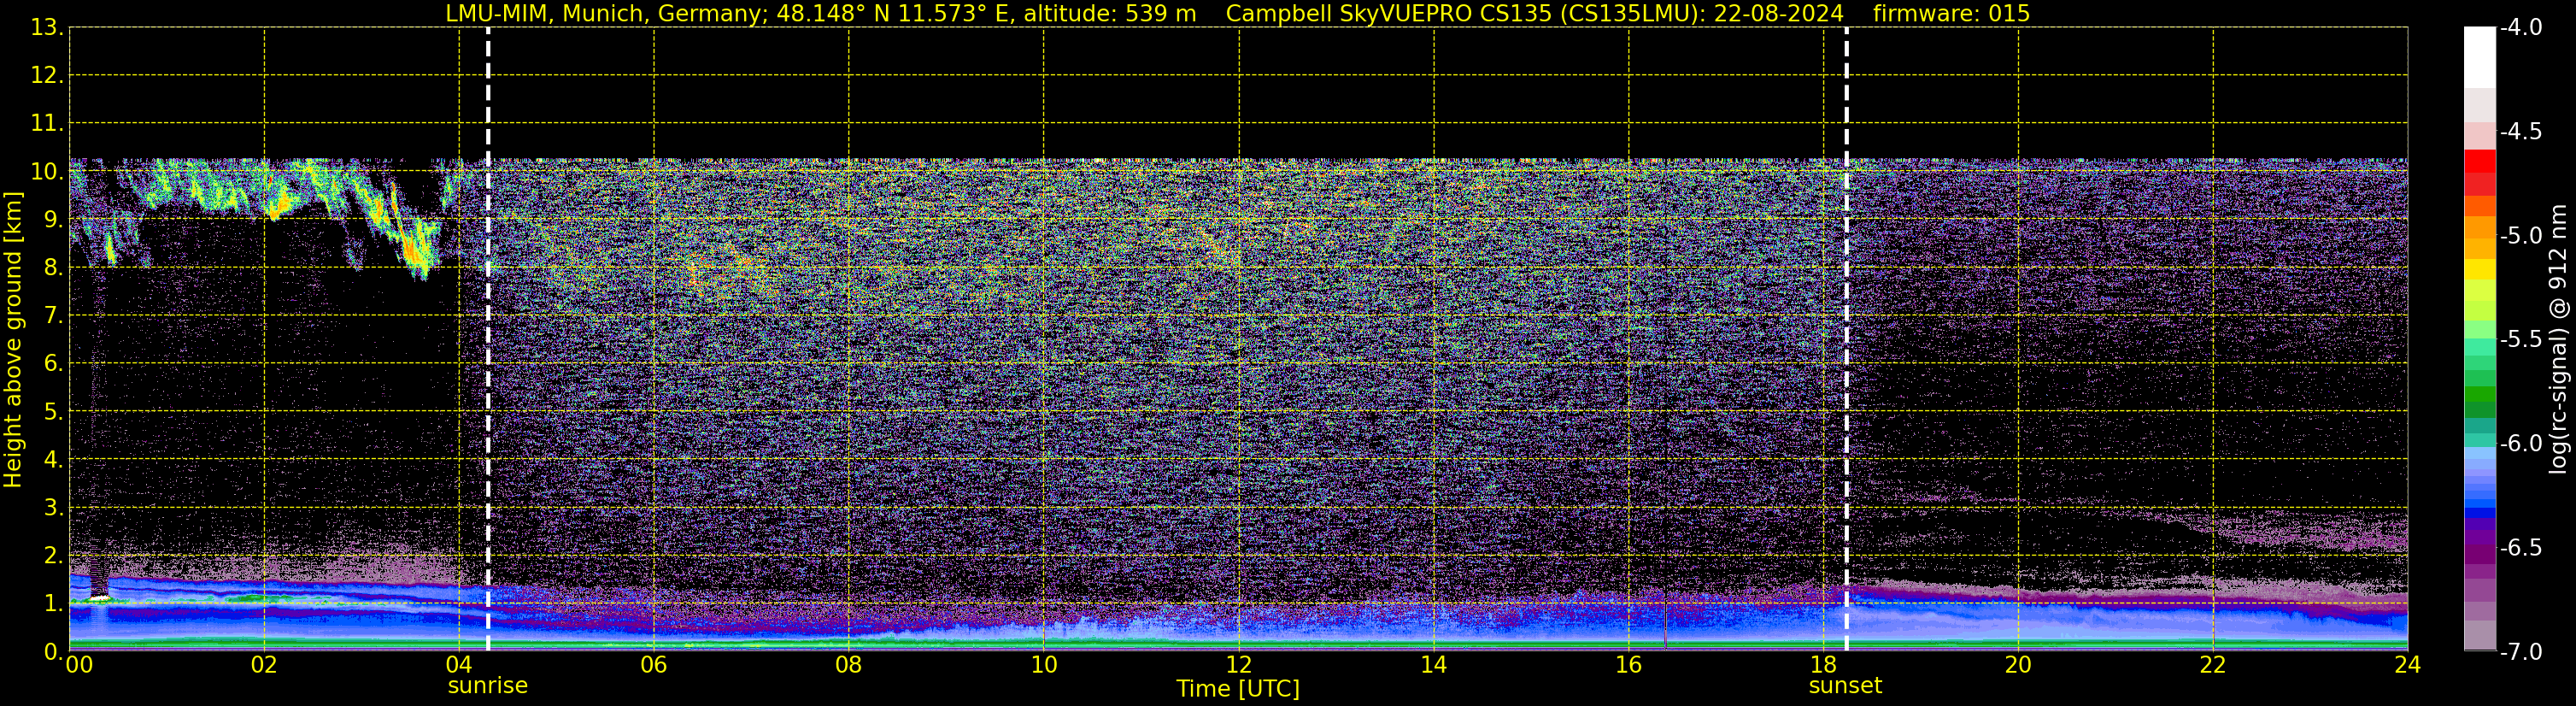Click the height axis tick label '4.'
This screenshot has width=2576, height=706.
pyautogui.click(x=53, y=460)
